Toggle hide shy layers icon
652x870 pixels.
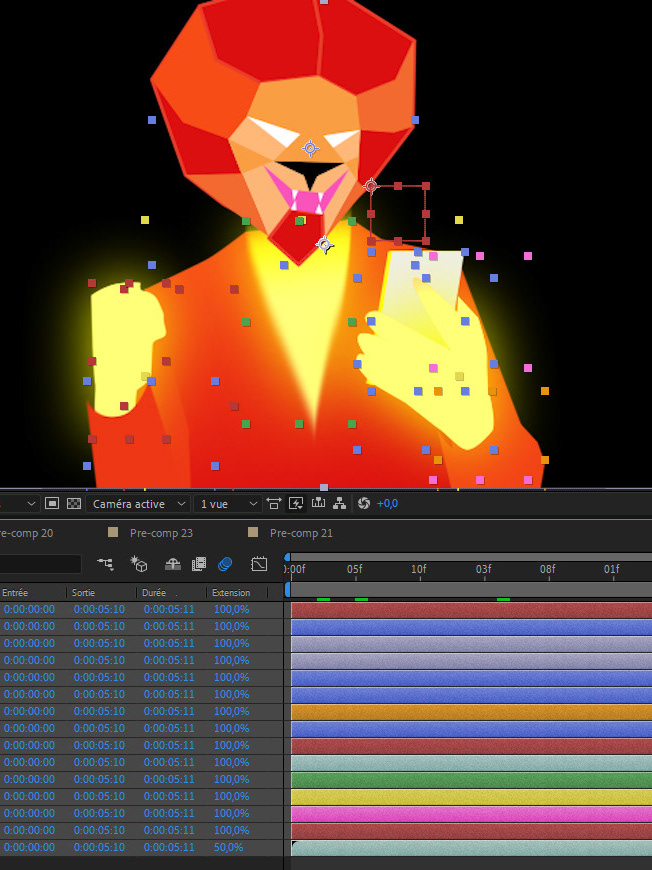point(173,564)
